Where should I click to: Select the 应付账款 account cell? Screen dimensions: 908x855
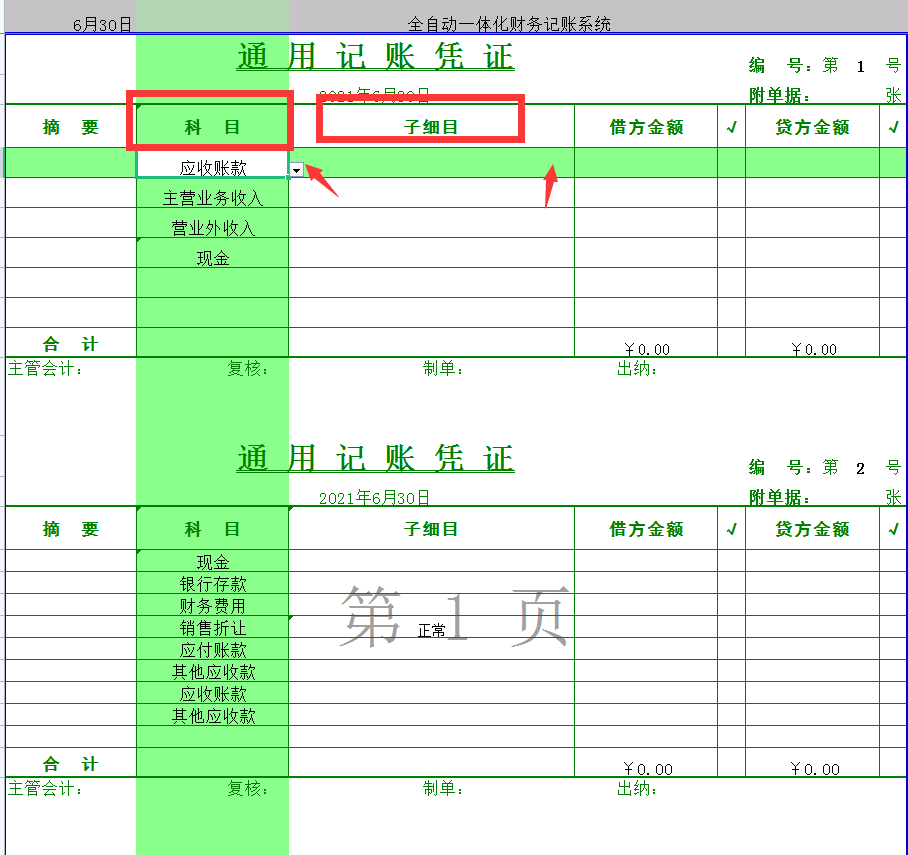click(212, 647)
